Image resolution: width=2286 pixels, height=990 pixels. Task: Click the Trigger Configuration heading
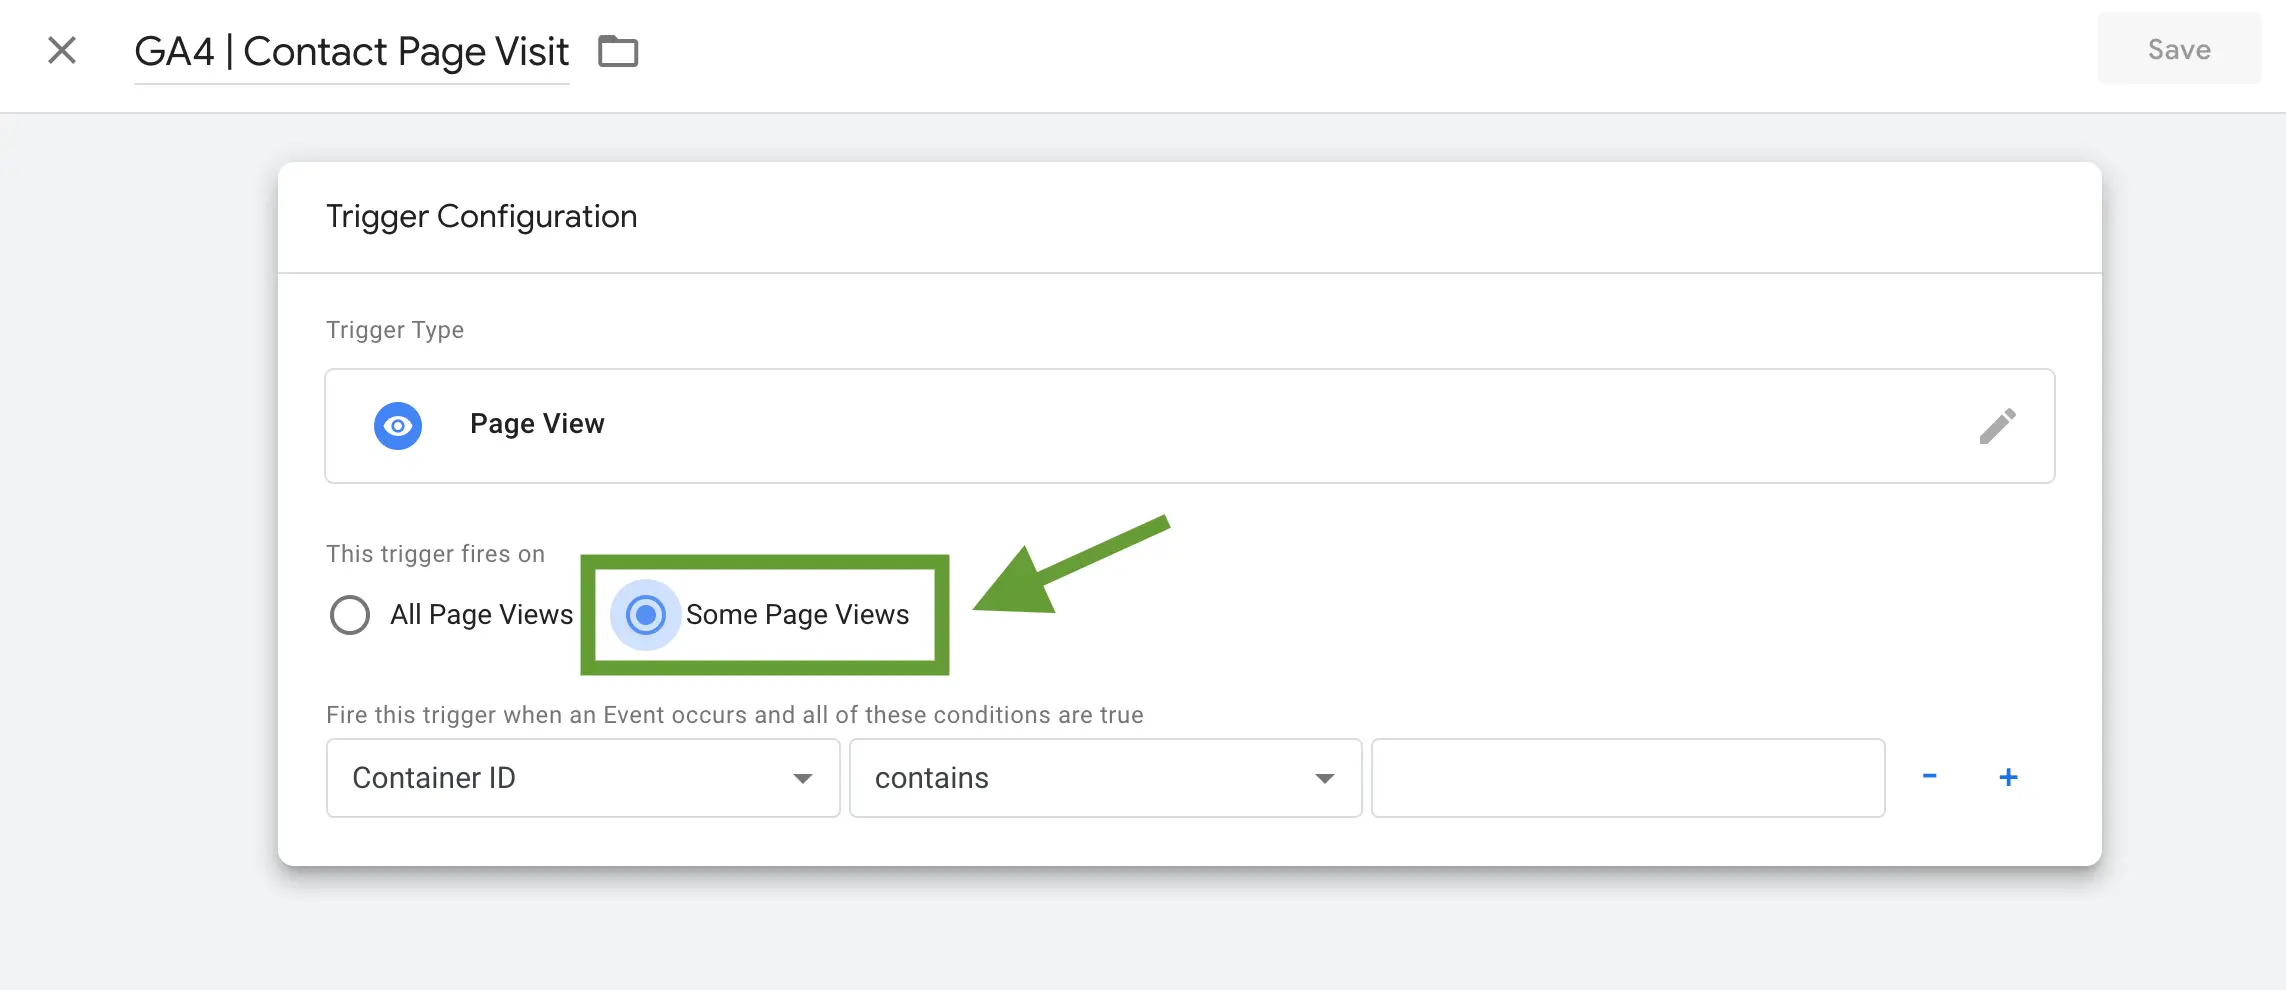point(481,217)
